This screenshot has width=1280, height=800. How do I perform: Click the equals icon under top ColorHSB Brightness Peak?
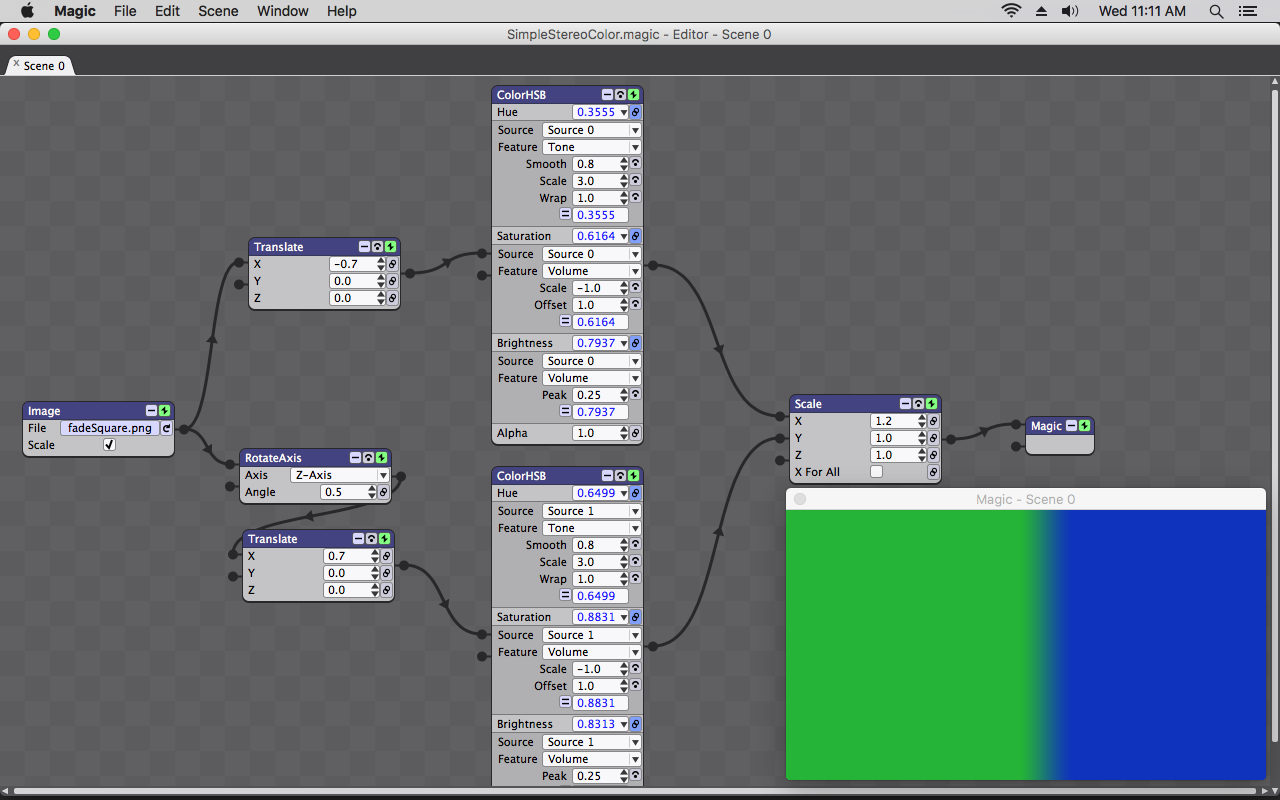tap(564, 411)
